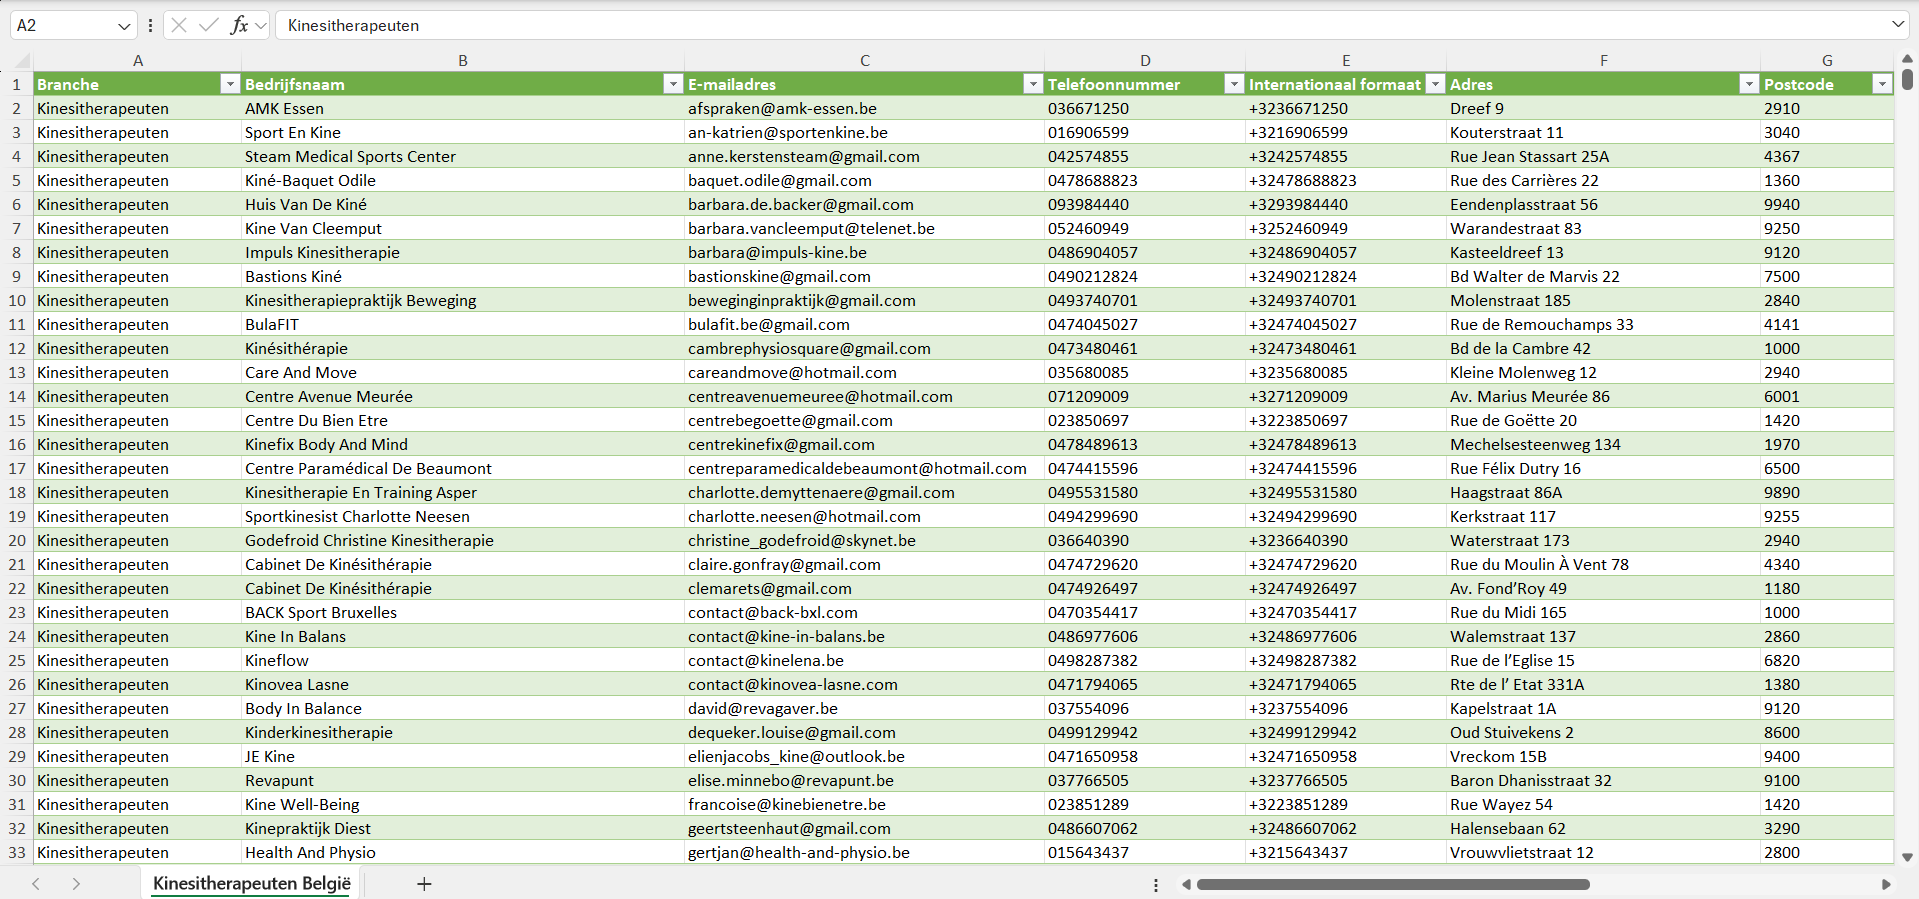Click cell with AMK Essen
Viewport: 1919px width, 899px height.
284,108
